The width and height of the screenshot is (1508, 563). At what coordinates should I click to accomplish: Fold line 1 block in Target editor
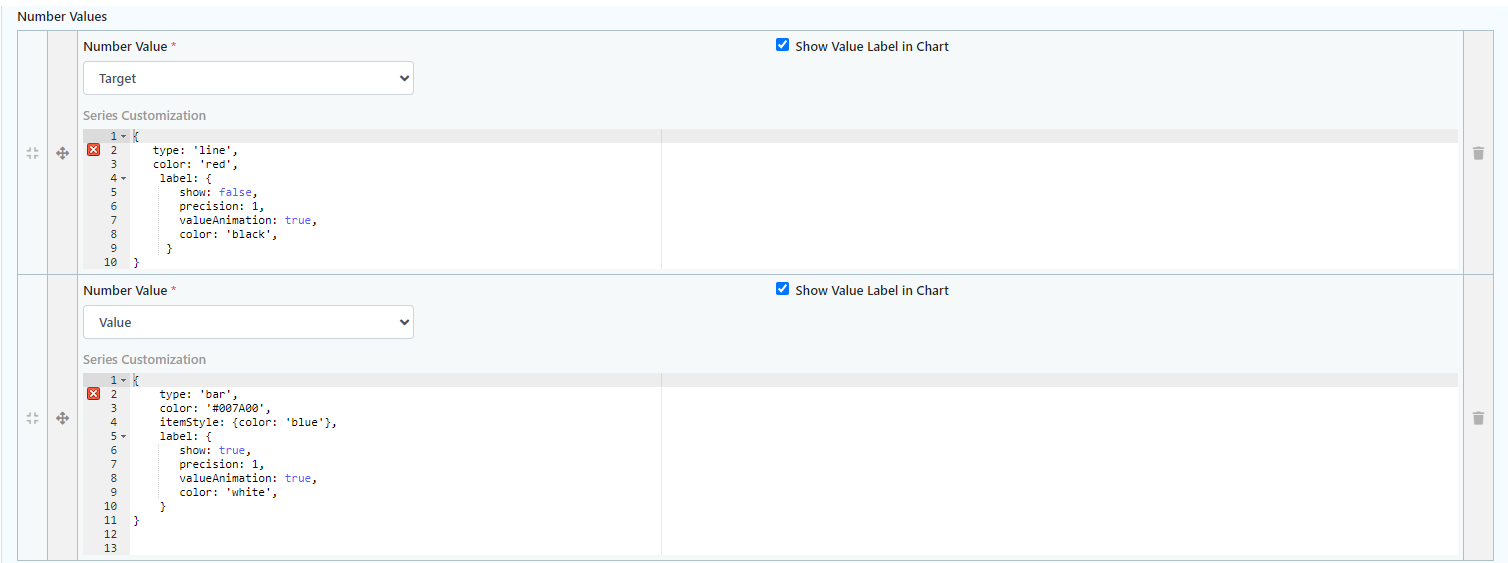pos(124,136)
